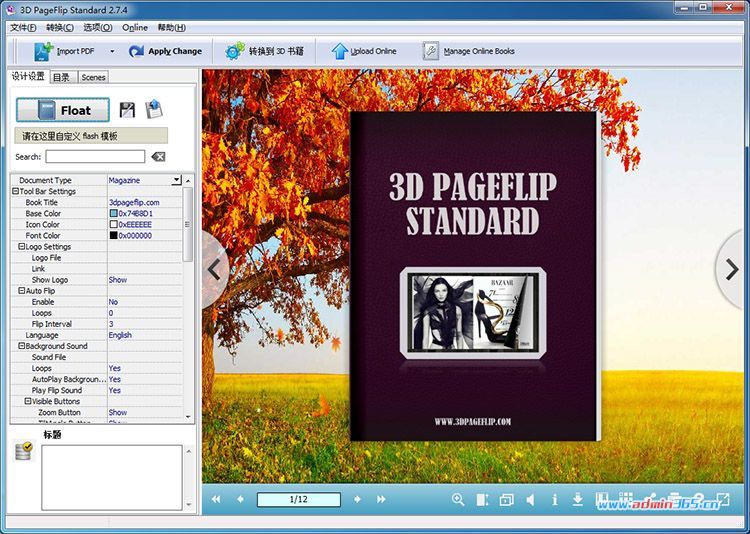The width and height of the screenshot is (750, 534).
Task: Click the property list scrollbar thumb
Action: pyautogui.click(x=188, y=224)
